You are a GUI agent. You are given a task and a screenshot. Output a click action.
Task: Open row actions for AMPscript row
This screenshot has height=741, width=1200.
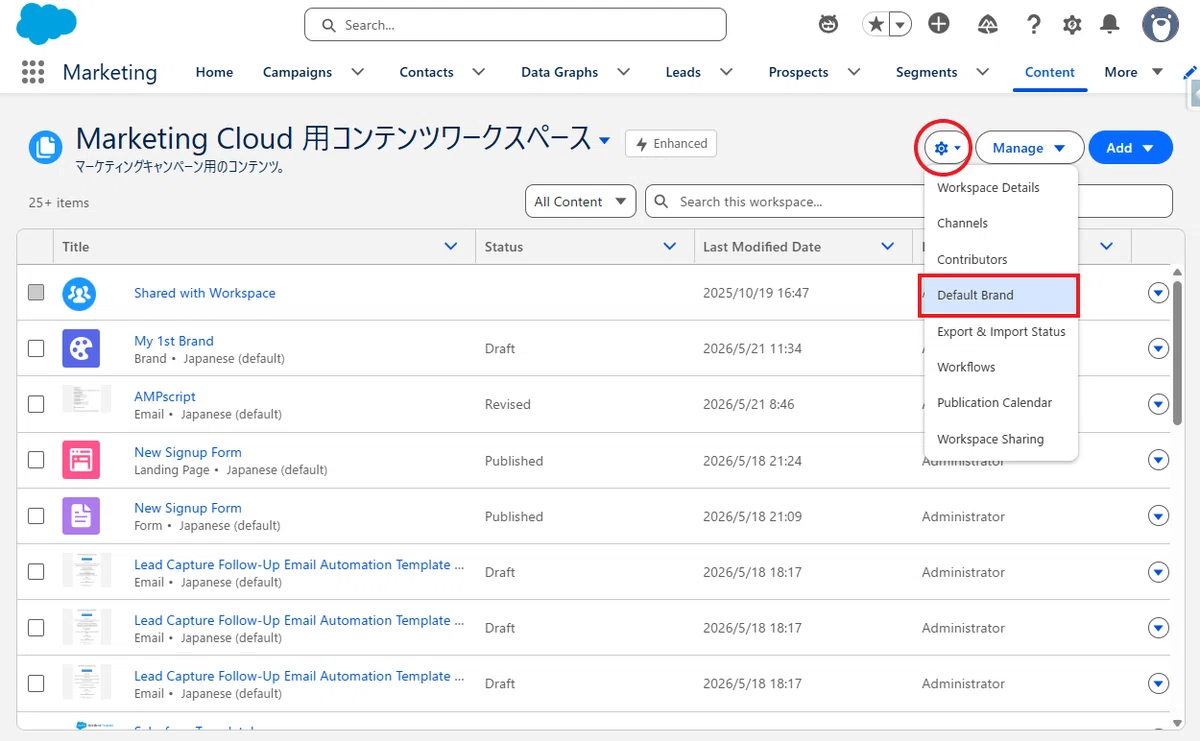click(x=1159, y=404)
